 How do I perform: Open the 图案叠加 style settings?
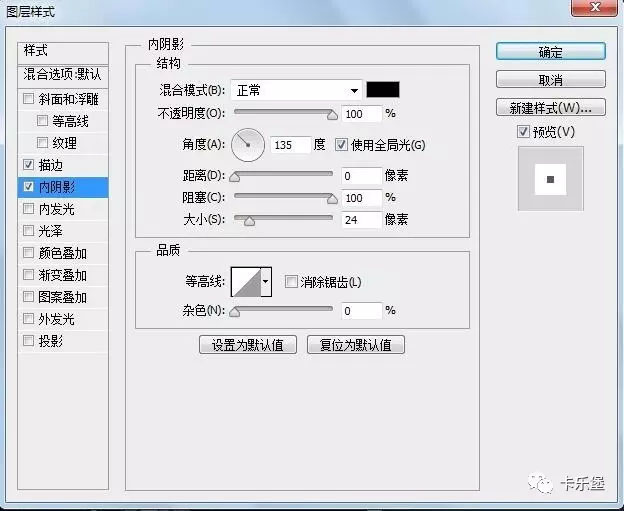(x=63, y=297)
